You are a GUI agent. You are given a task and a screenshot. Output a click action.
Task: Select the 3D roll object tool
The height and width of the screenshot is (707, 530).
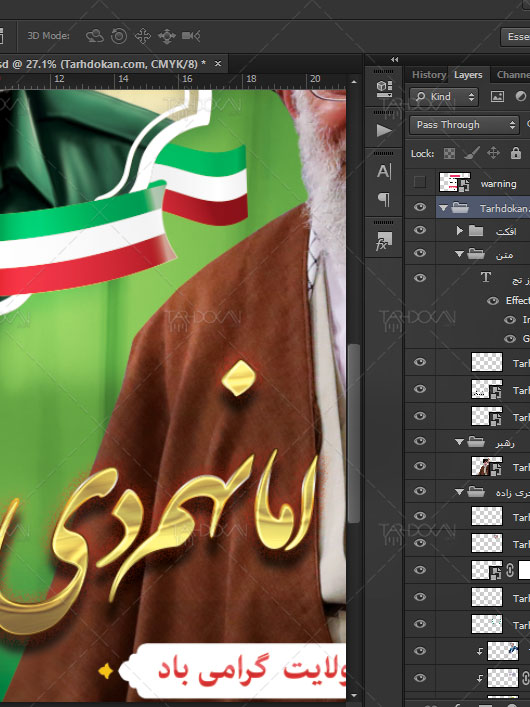119,36
